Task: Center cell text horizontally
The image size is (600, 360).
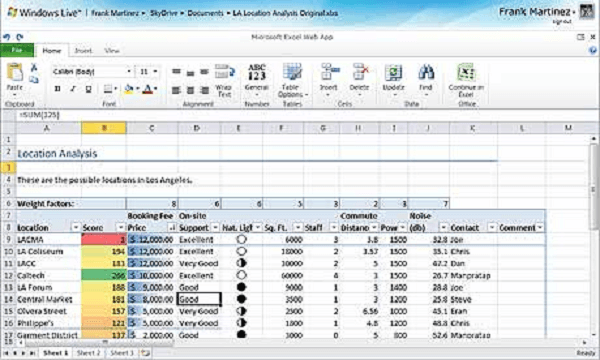Action: [190, 90]
